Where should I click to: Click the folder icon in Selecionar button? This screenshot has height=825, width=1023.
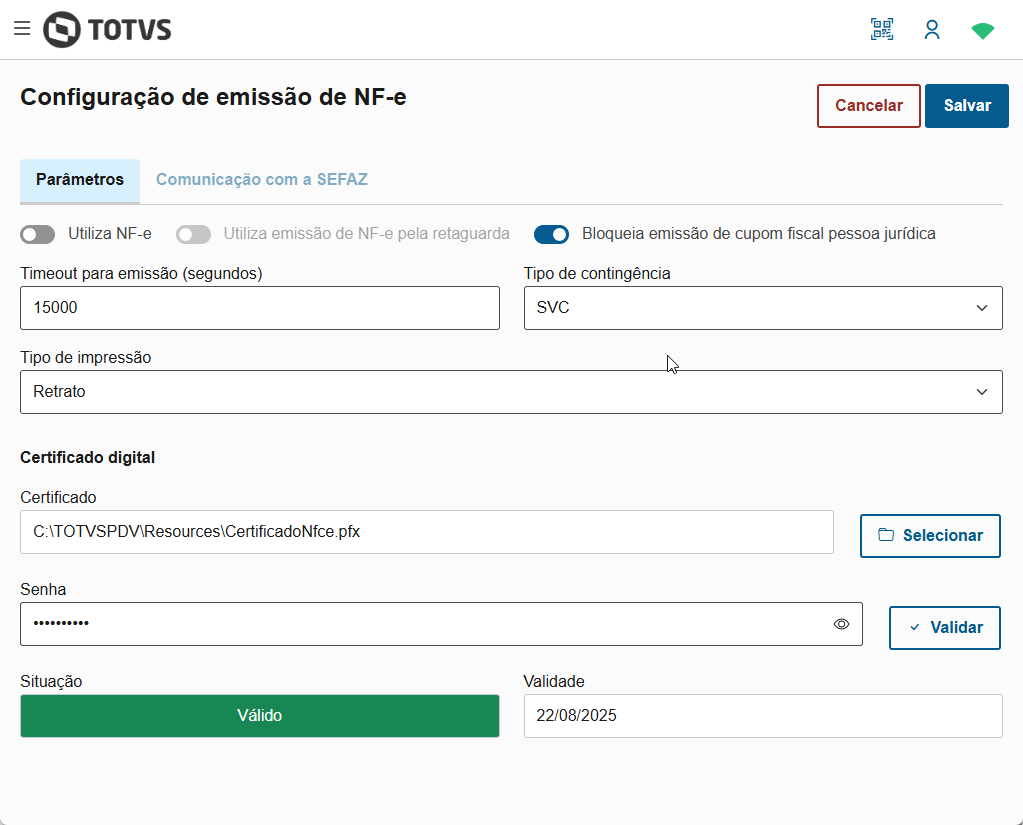click(x=886, y=535)
